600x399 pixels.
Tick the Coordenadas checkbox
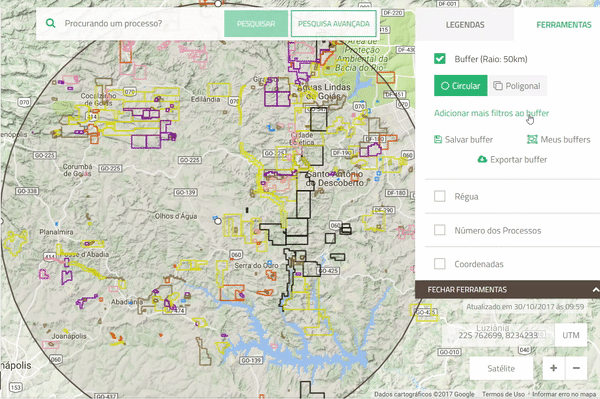(x=440, y=264)
